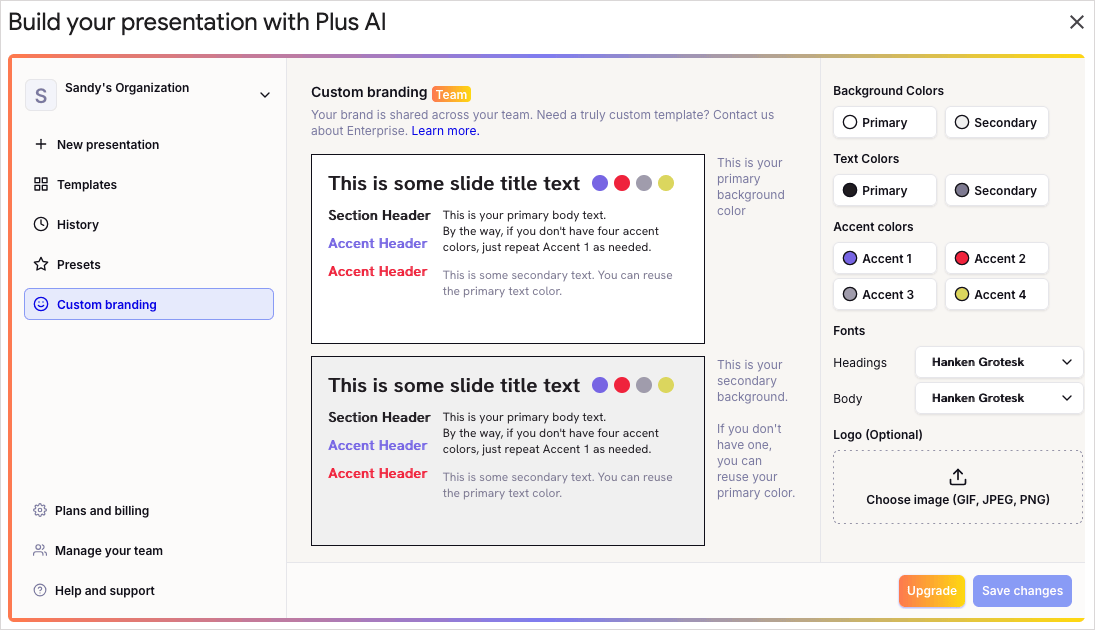Screen dimensions: 1095x630
Task: Open the History section
Action: [x=149, y=224]
